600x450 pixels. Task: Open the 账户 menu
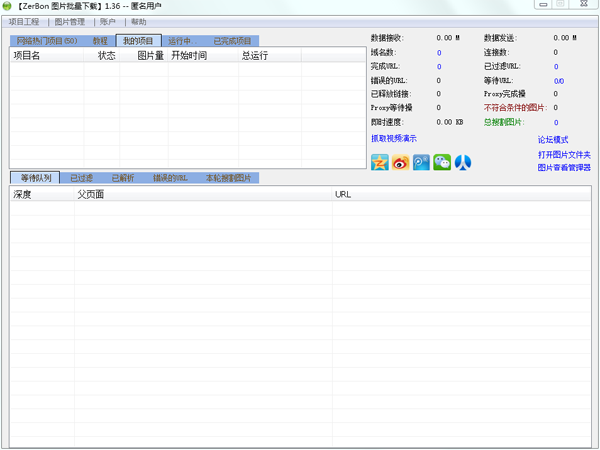(x=108, y=21)
